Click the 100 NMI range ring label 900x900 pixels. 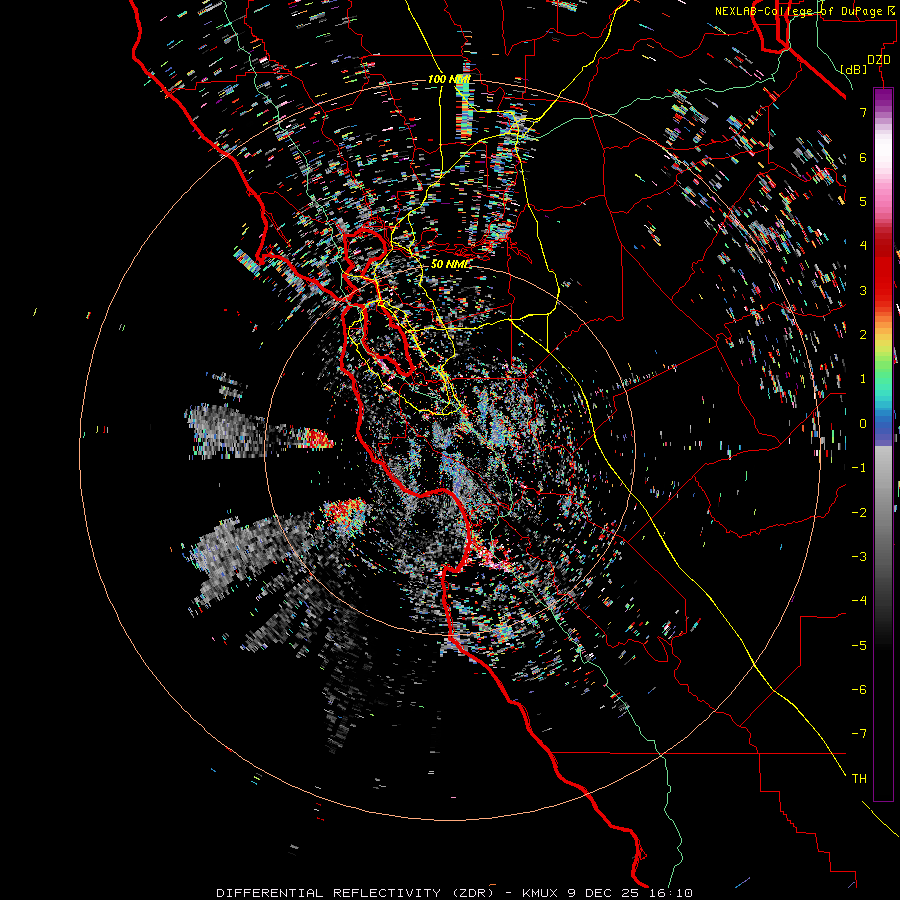(449, 79)
